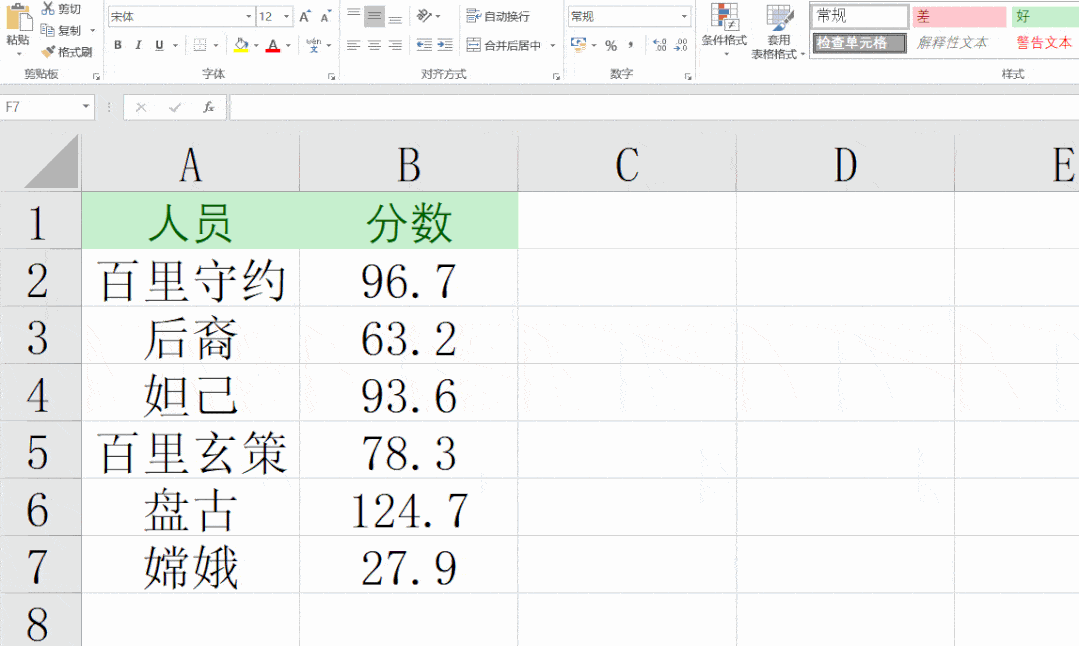
Task: Select the cell with score 124.7
Action: point(409,508)
